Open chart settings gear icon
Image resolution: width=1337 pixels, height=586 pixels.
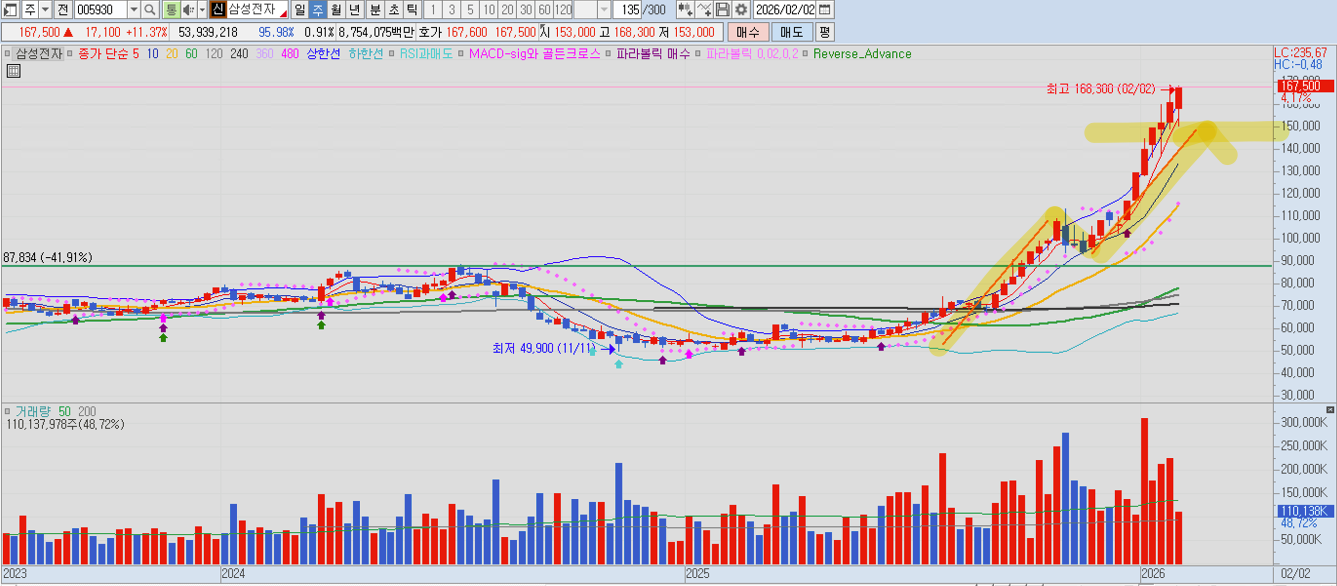coord(741,9)
